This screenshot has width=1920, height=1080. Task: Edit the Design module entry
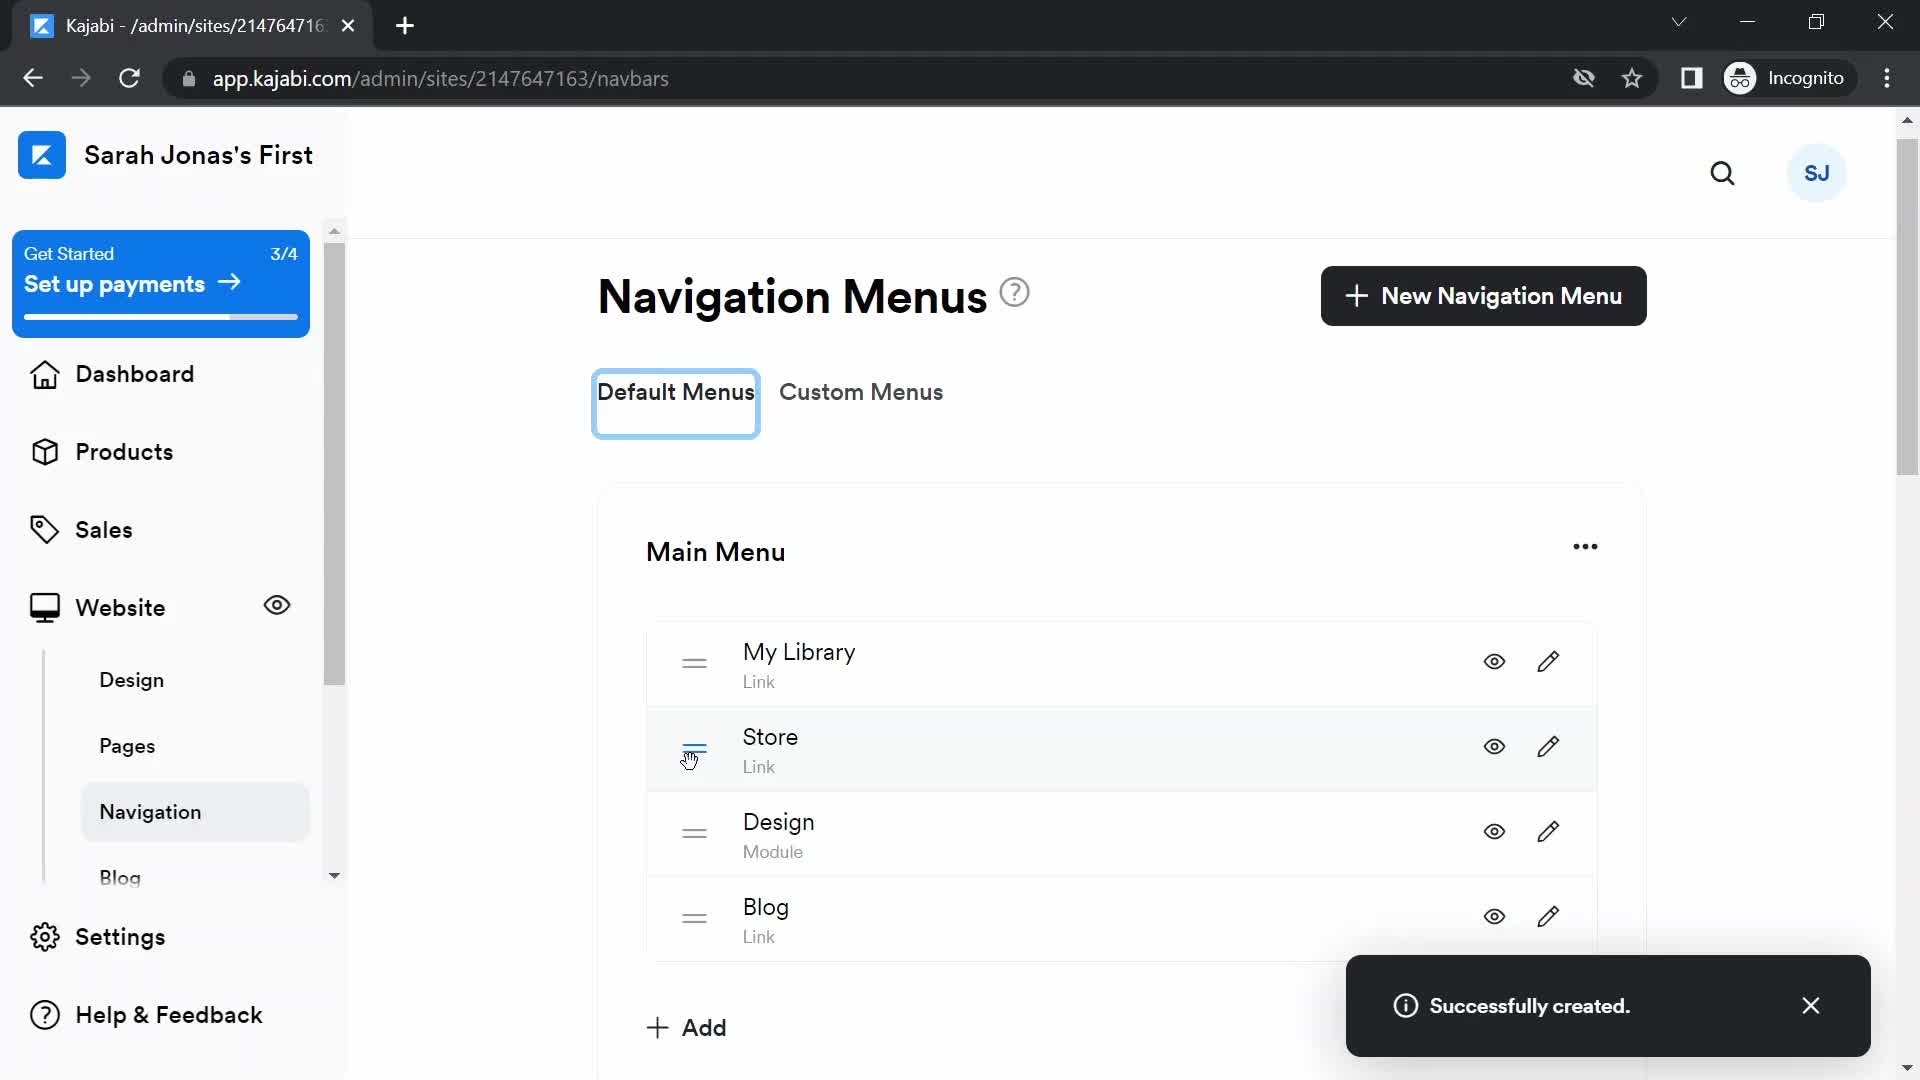pos(1547,831)
